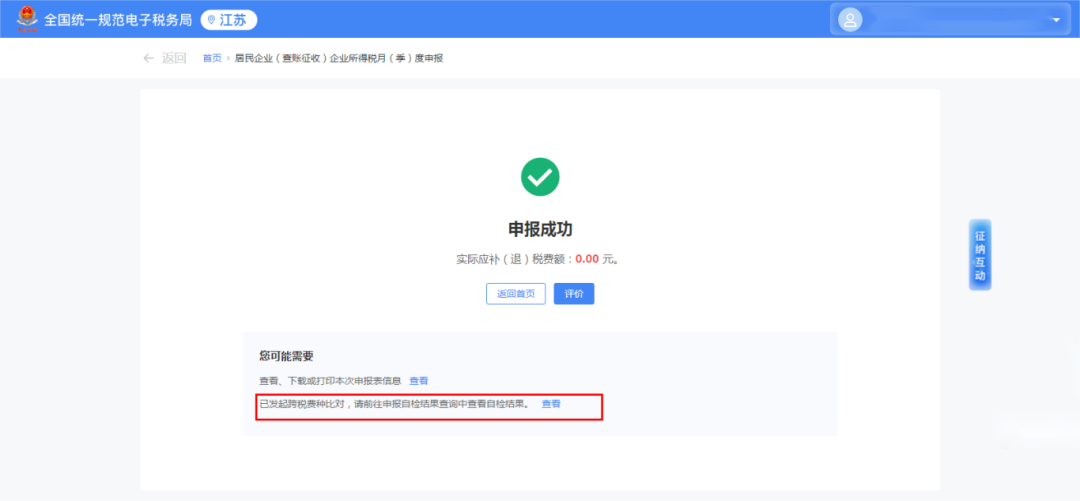Click the green success checkmark icon
This screenshot has height=501, width=1080.
[540, 177]
